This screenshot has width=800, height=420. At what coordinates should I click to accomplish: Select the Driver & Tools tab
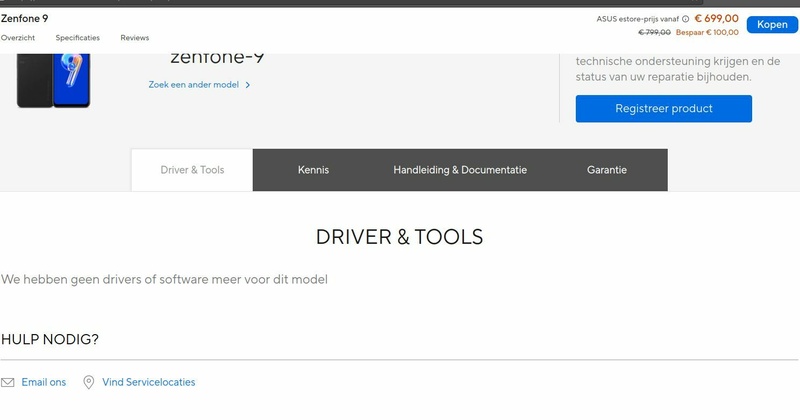click(192, 170)
